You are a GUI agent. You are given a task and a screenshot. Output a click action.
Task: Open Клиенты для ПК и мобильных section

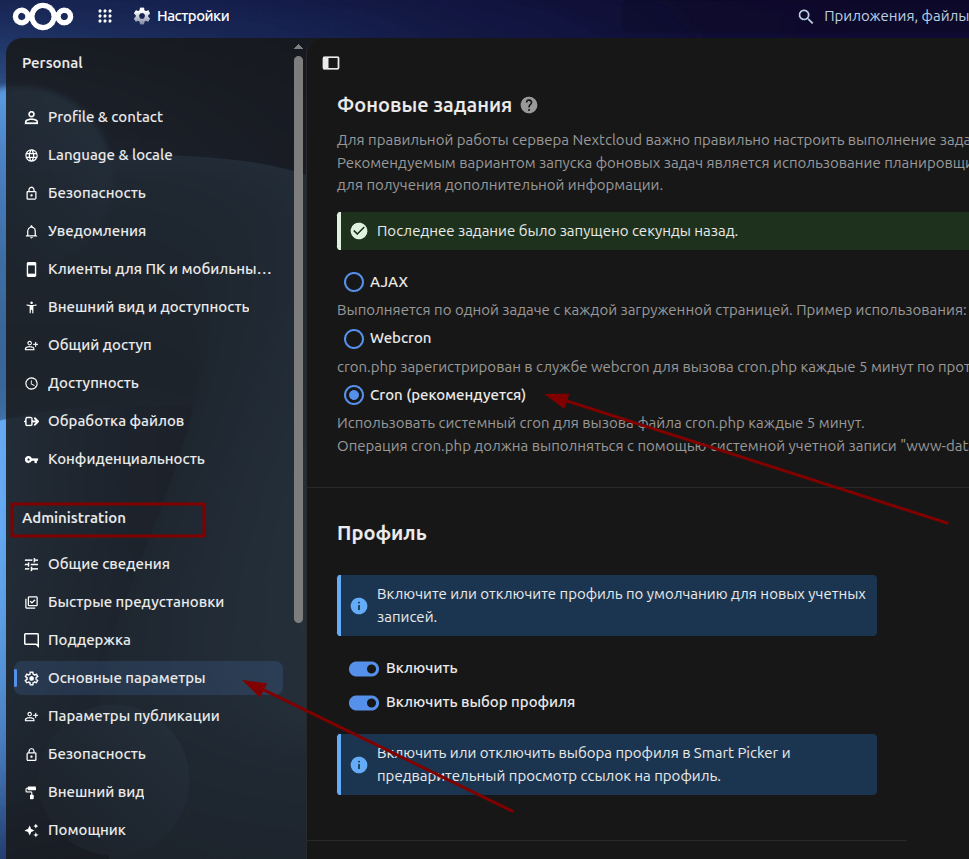(x=148, y=269)
